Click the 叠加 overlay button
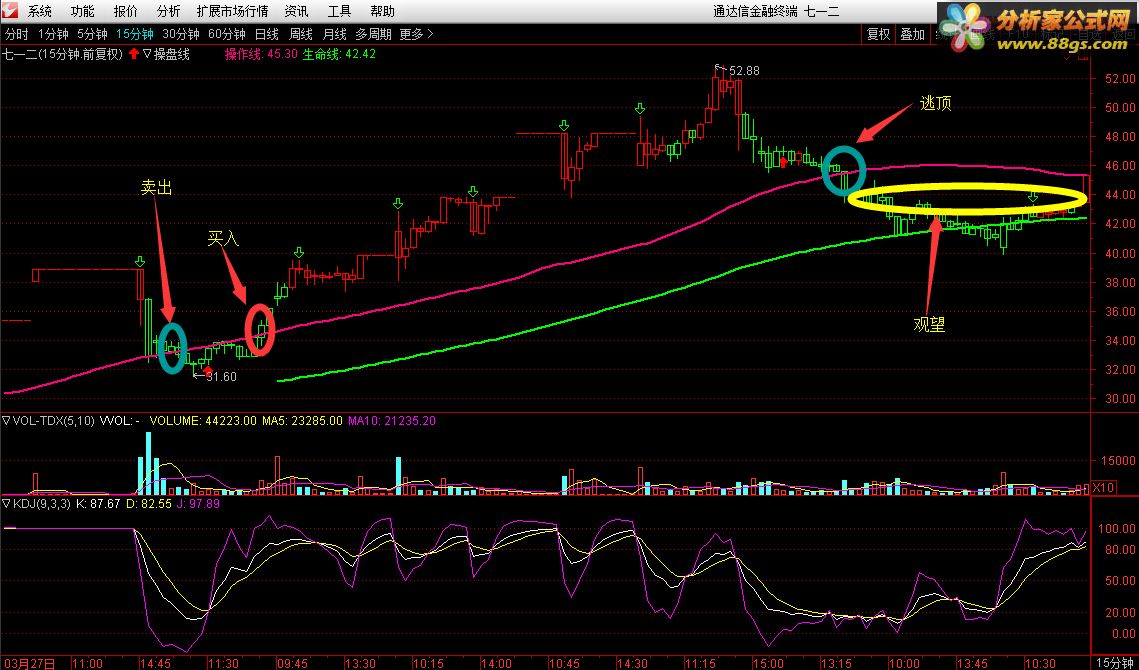The image size is (1139, 670). point(912,34)
